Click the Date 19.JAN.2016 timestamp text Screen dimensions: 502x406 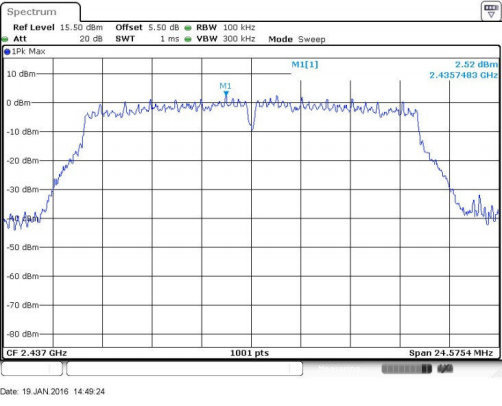point(52,391)
